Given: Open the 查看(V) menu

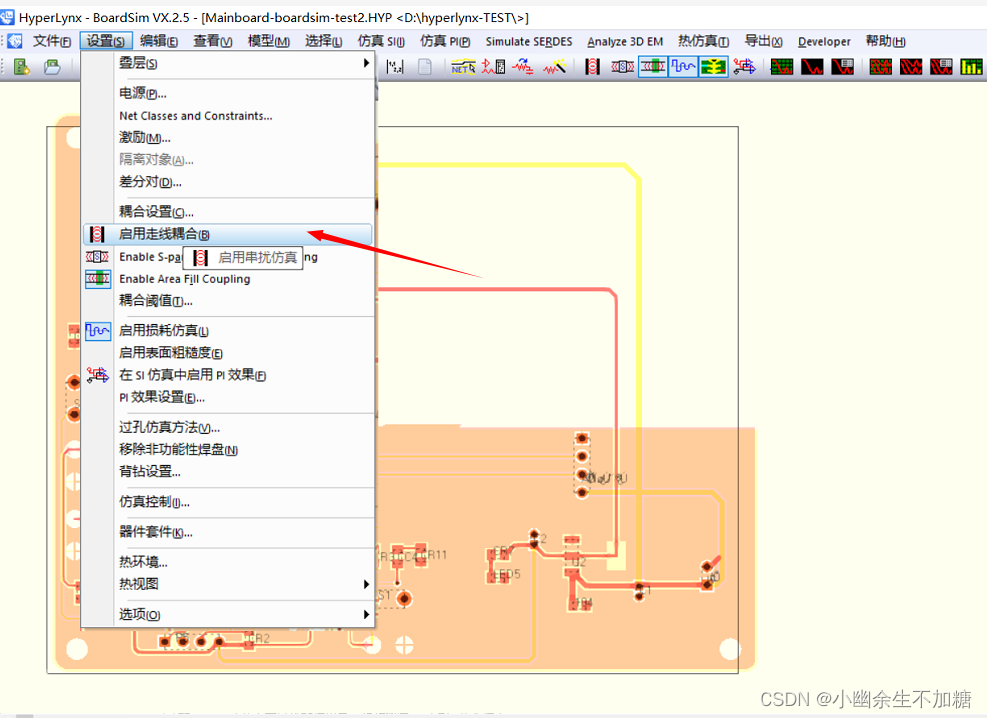Looking at the screenshot, I should point(212,42).
